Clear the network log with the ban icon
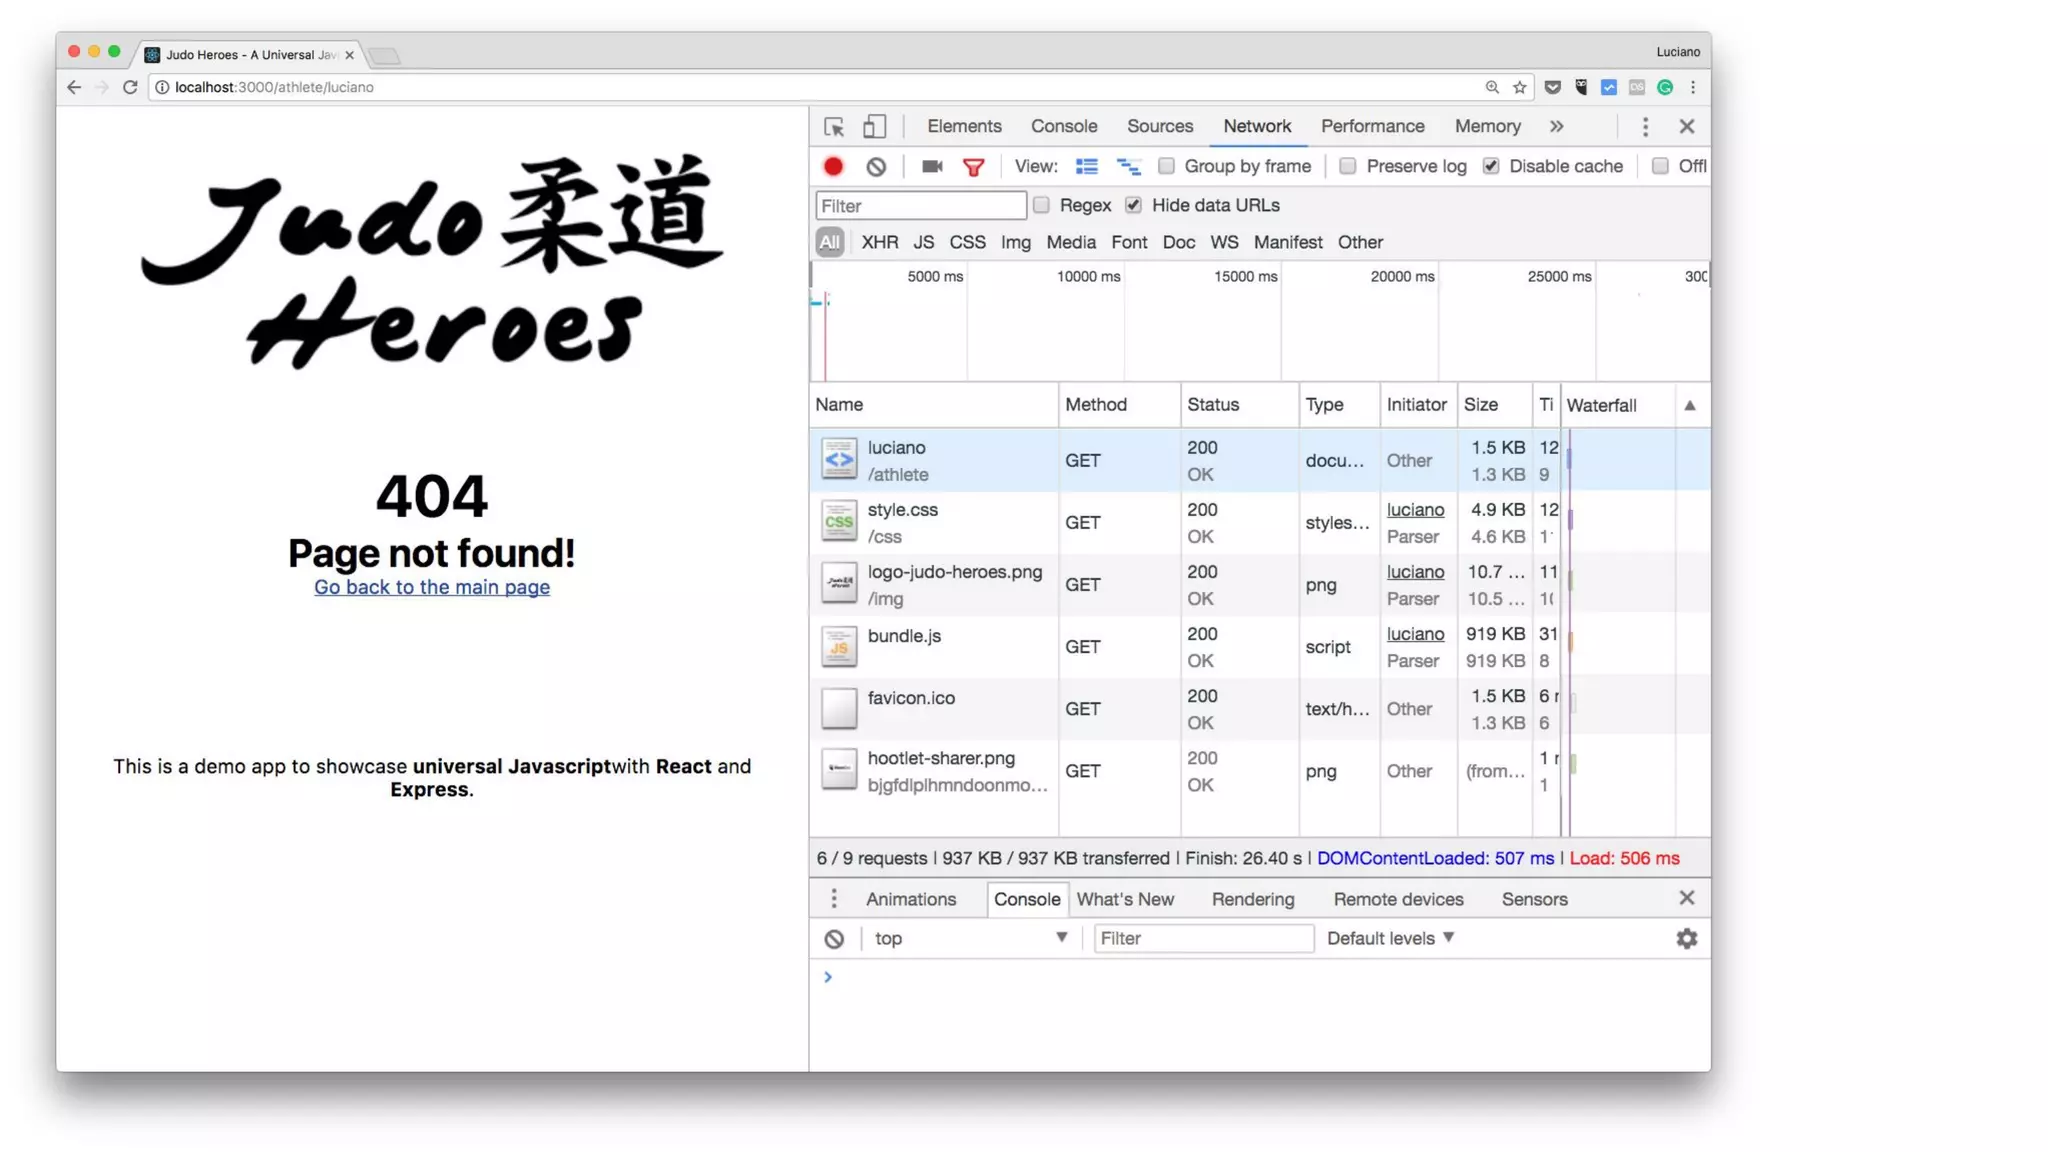 coord(876,166)
